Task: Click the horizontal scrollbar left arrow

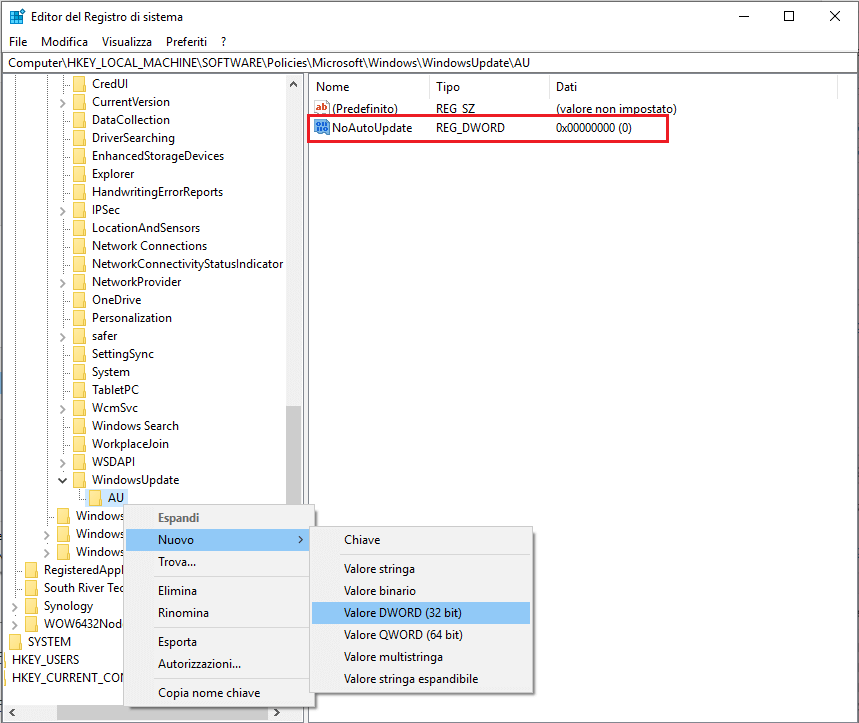Action: point(12,713)
